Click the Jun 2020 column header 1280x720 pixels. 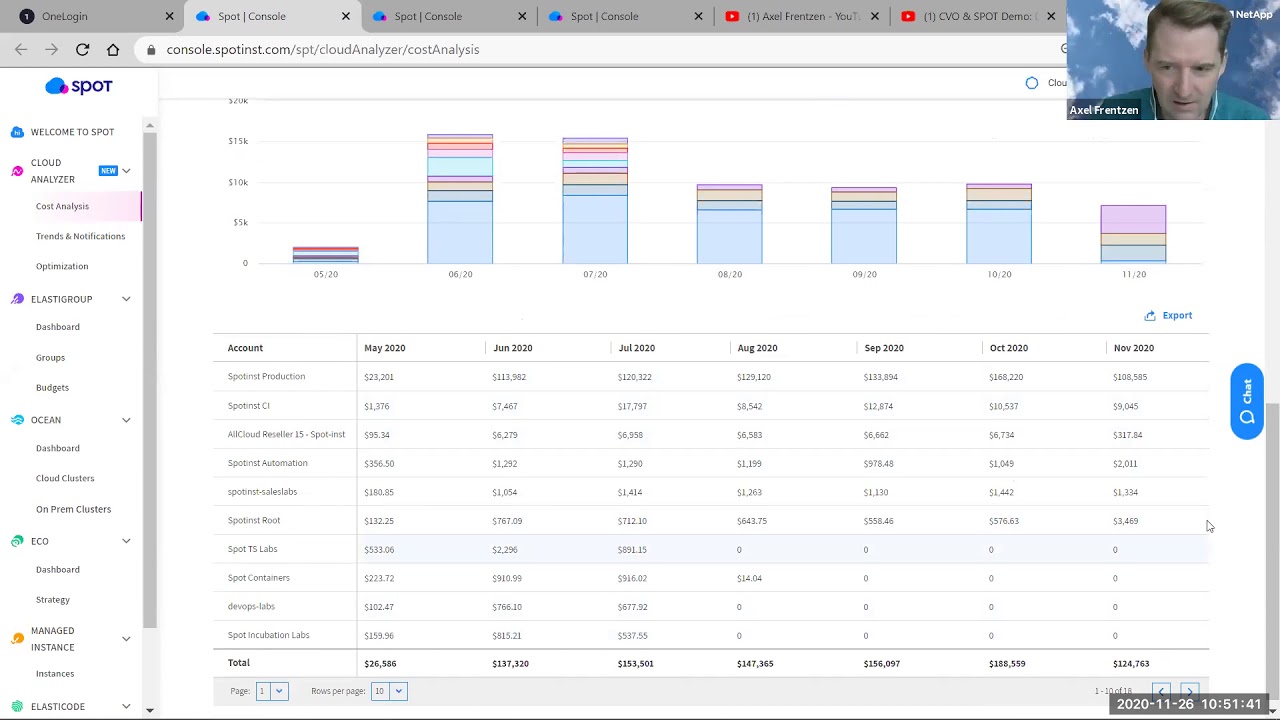click(512, 348)
